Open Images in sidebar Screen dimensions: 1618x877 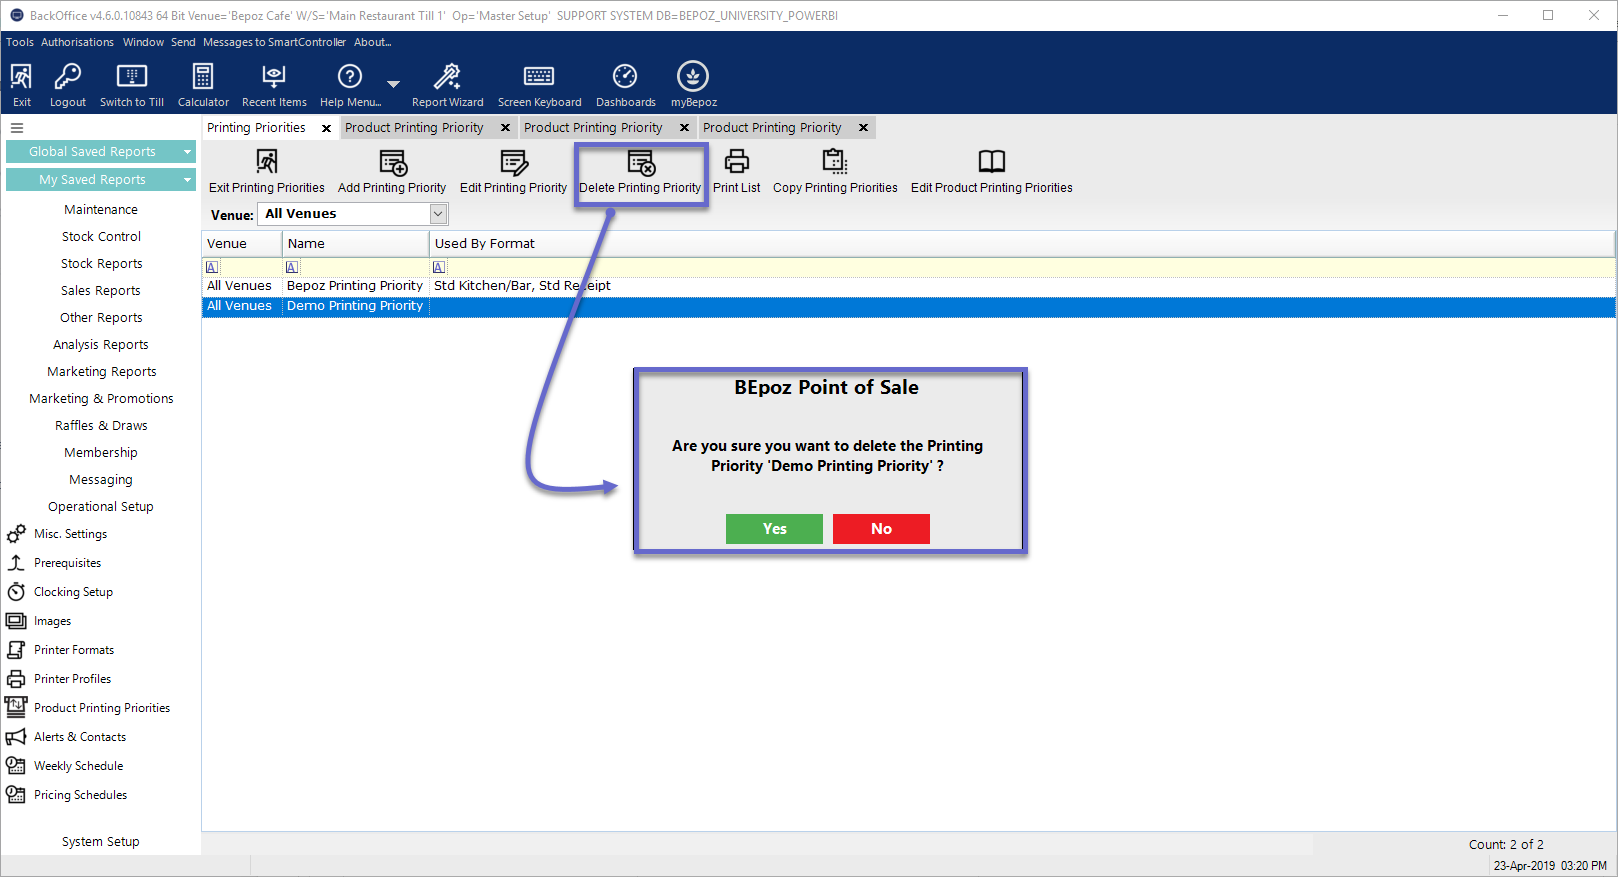click(52, 621)
